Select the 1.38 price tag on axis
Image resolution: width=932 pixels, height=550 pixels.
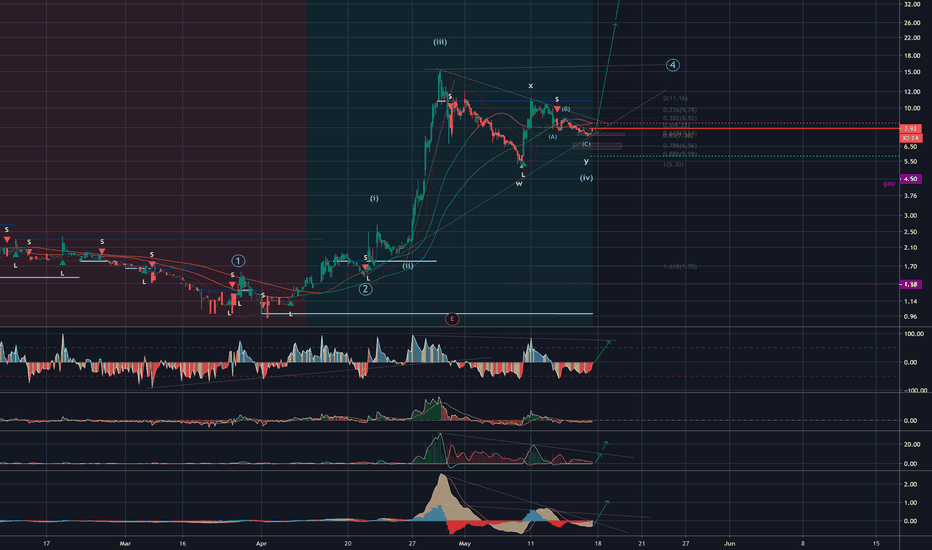pyautogui.click(x=911, y=285)
